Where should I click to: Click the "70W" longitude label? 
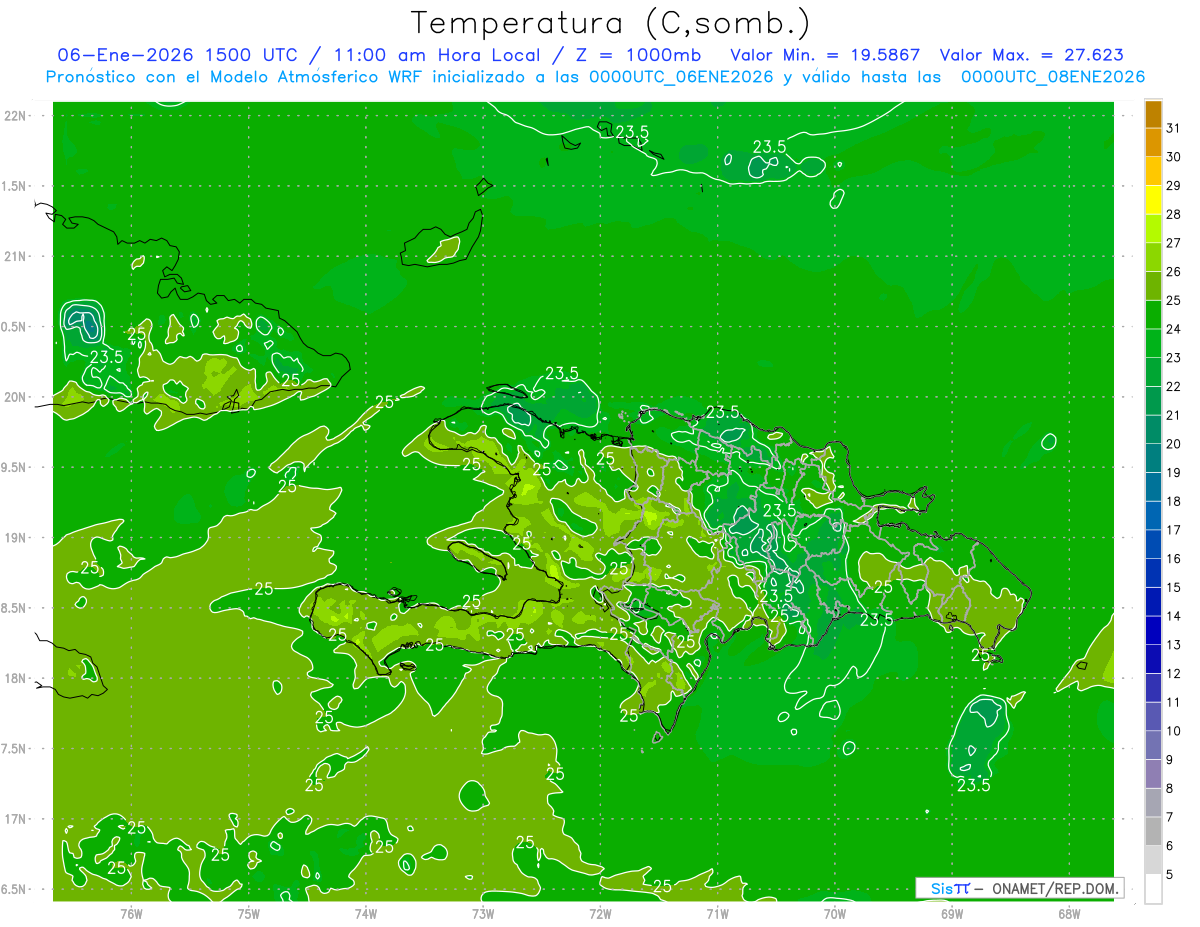pyautogui.click(x=835, y=913)
